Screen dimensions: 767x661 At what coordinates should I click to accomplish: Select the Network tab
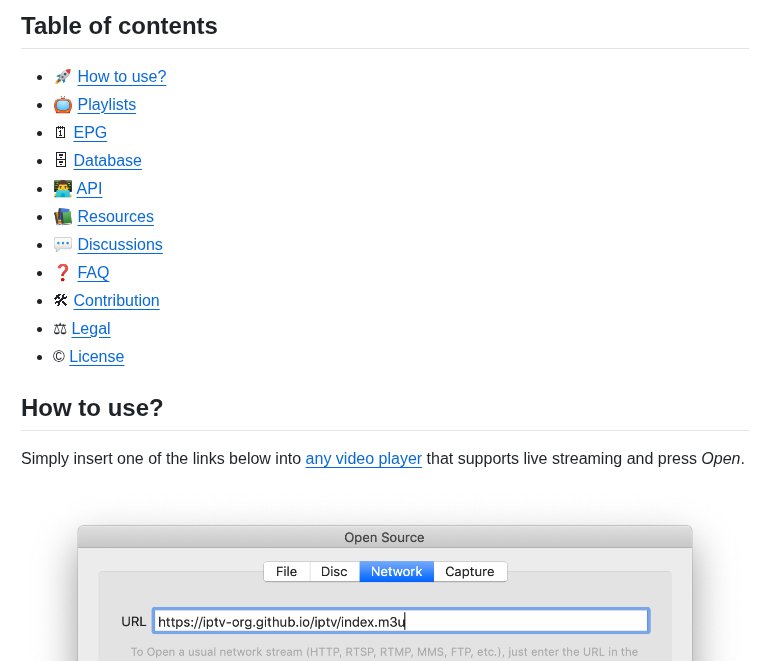[396, 572]
